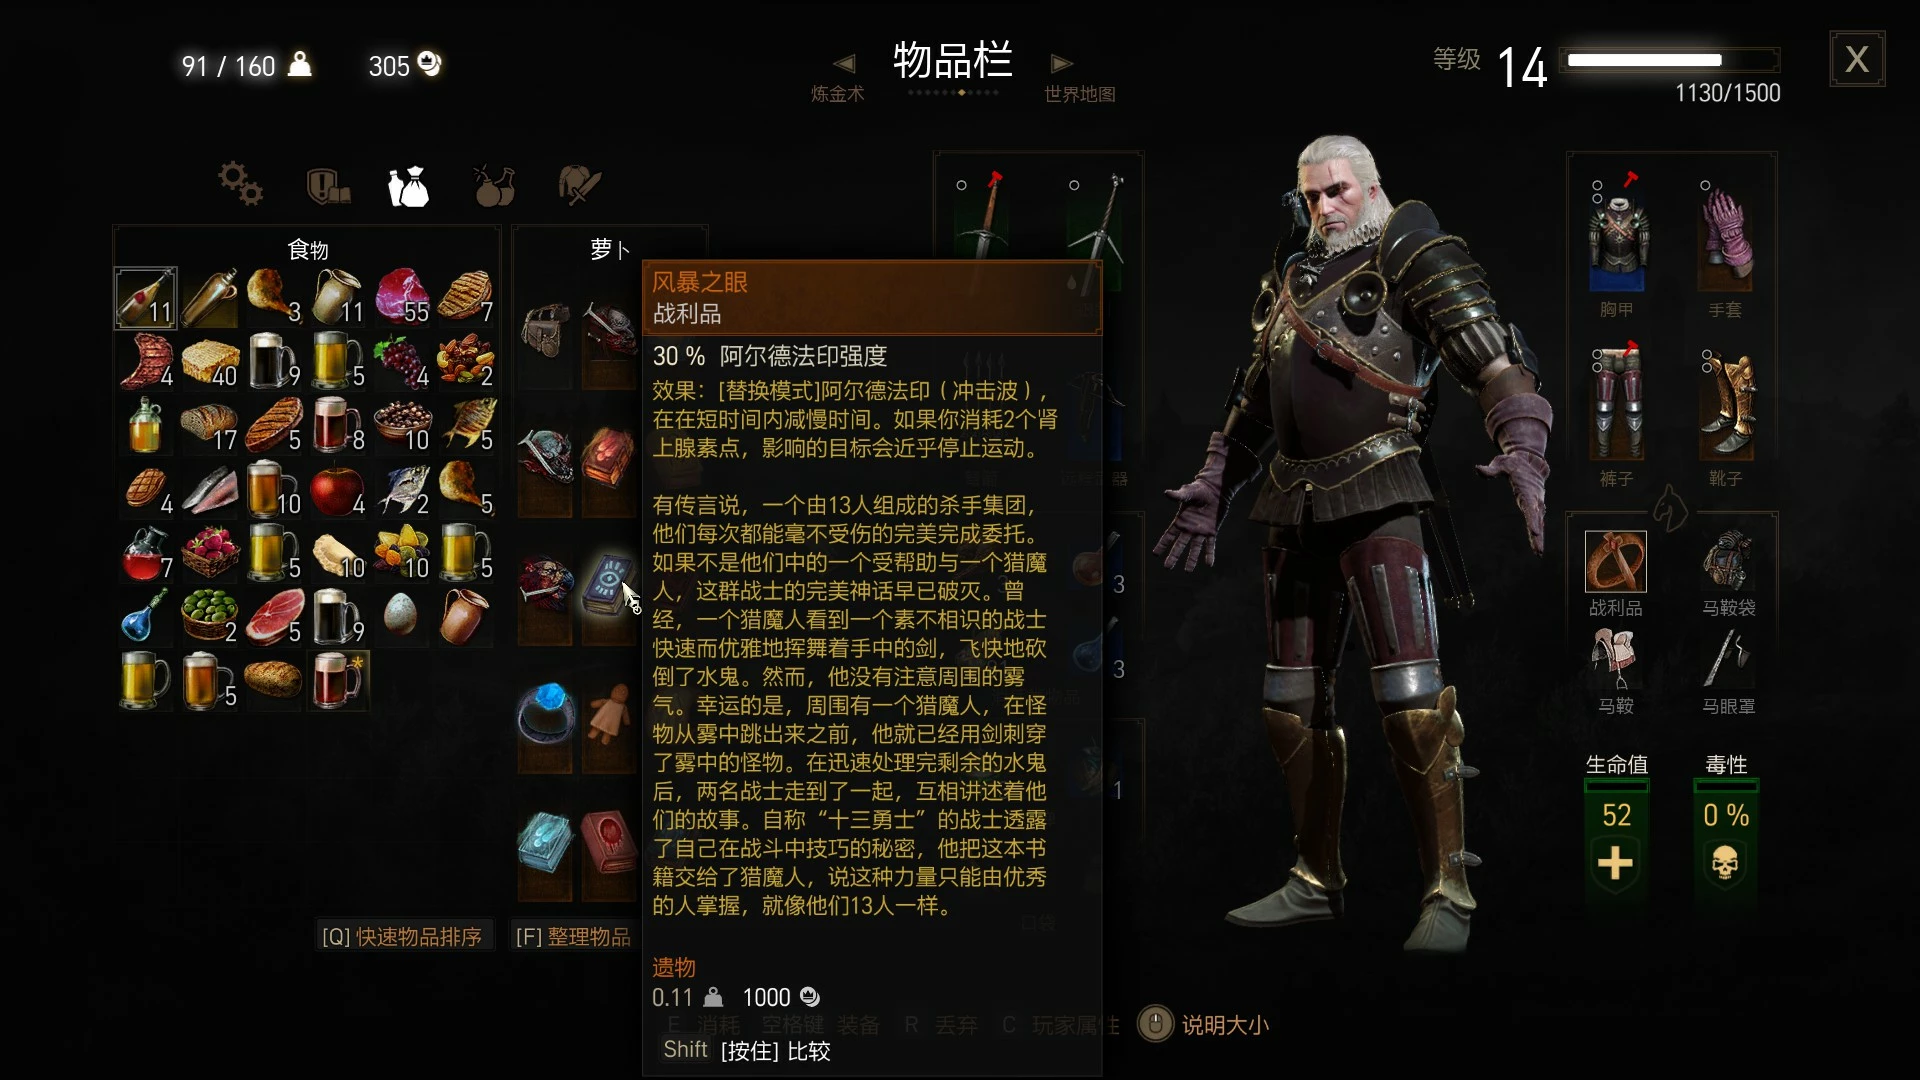Select the food bag filter icon

[408, 186]
